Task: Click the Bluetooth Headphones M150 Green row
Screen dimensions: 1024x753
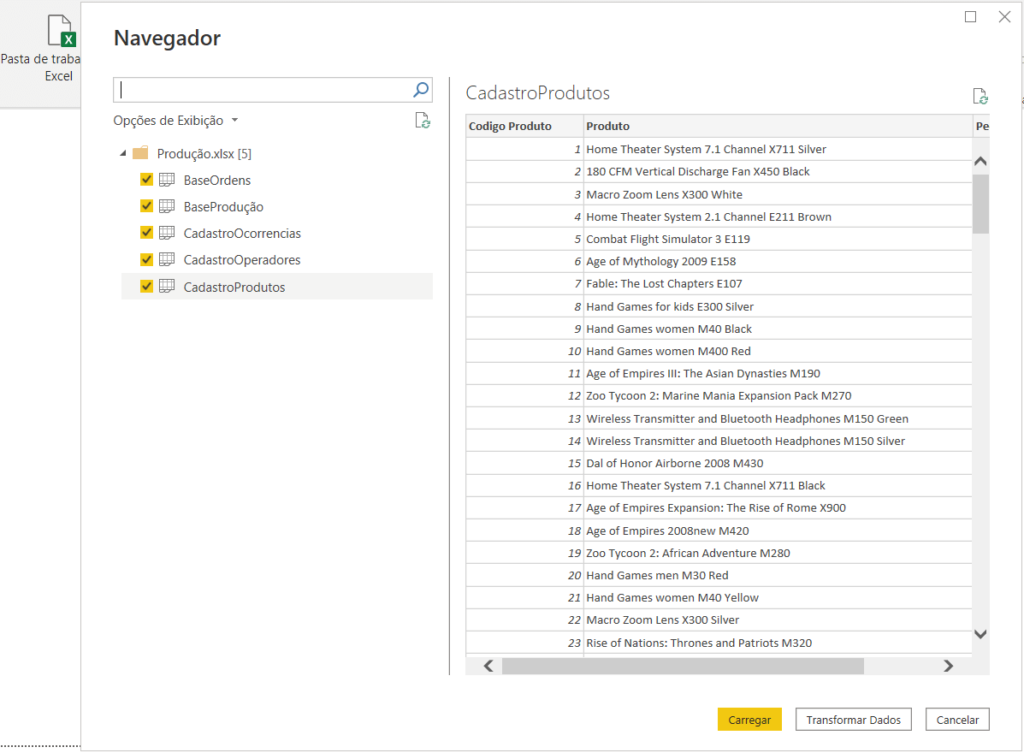Action: tap(719, 419)
